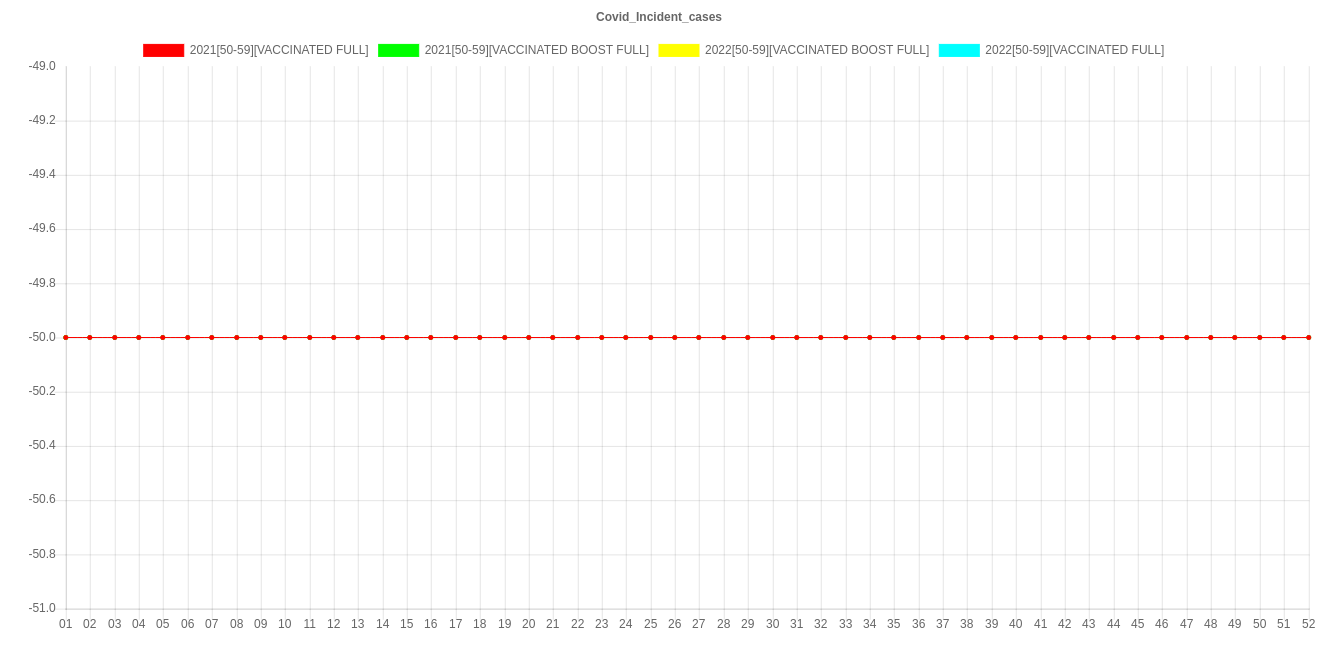Click the cyan legend color swatch
The height and width of the screenshot is (659, 1318).
(959, 50)
